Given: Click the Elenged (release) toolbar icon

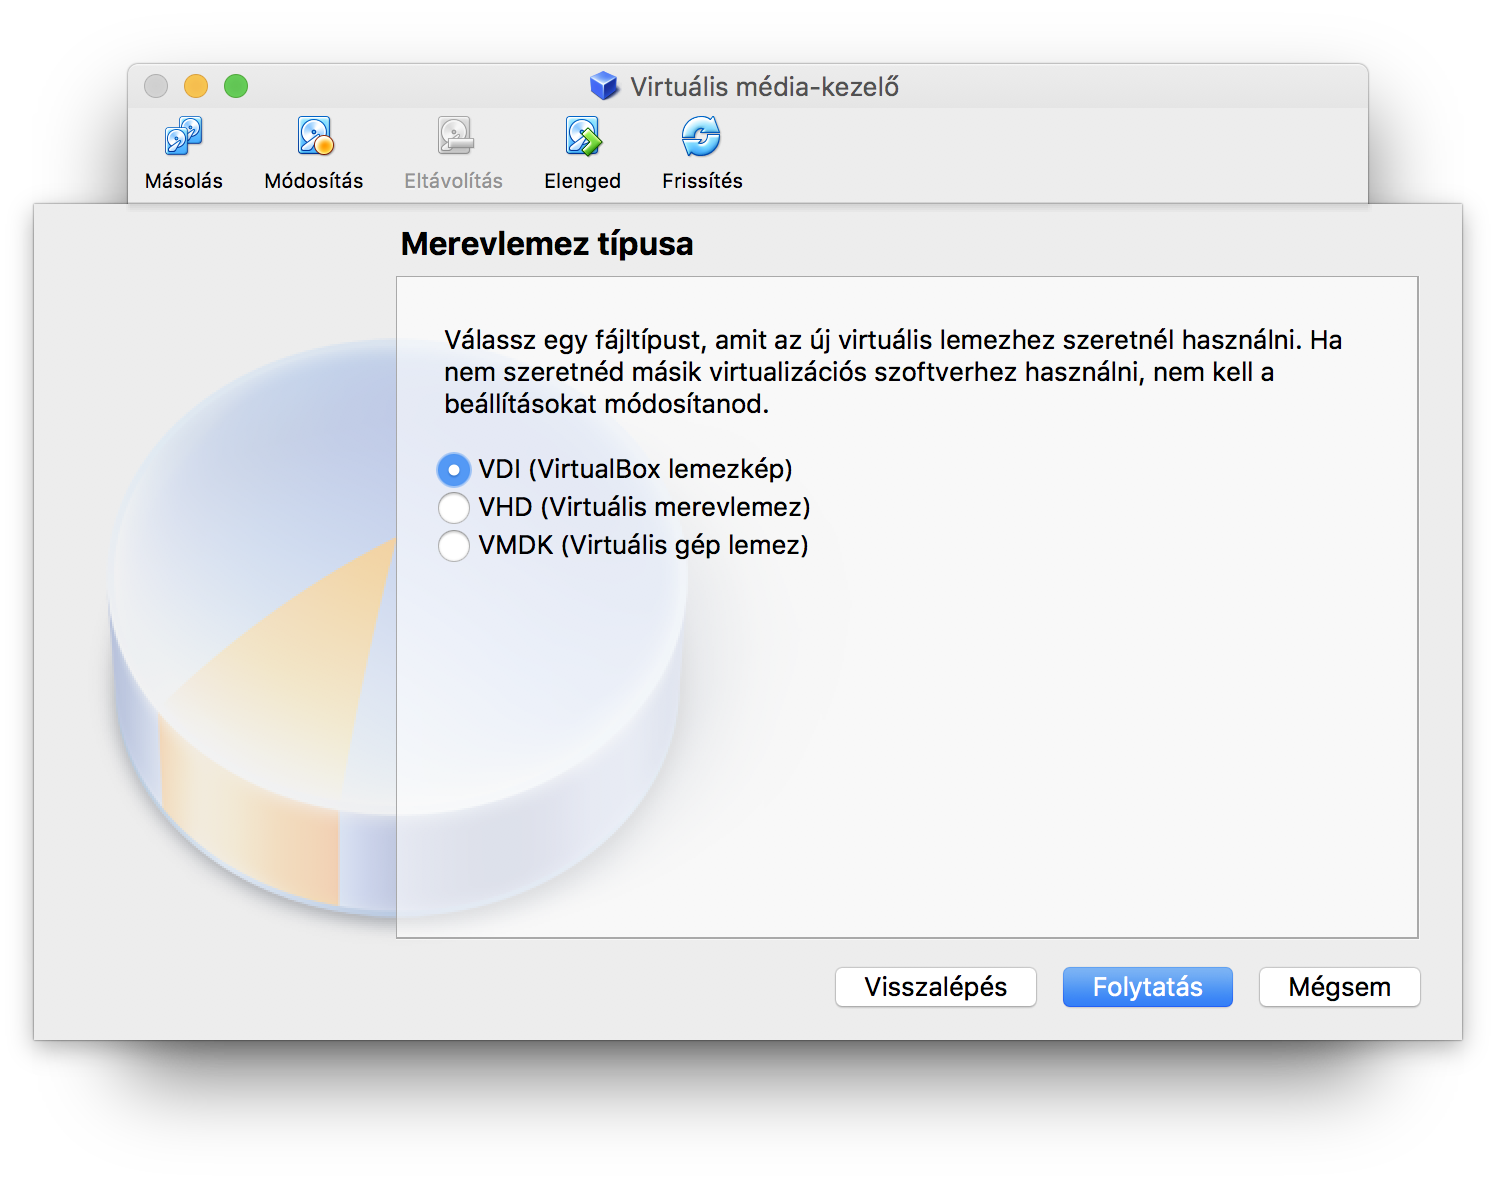Looking at the screenshot, I should (x=583, y=136).
